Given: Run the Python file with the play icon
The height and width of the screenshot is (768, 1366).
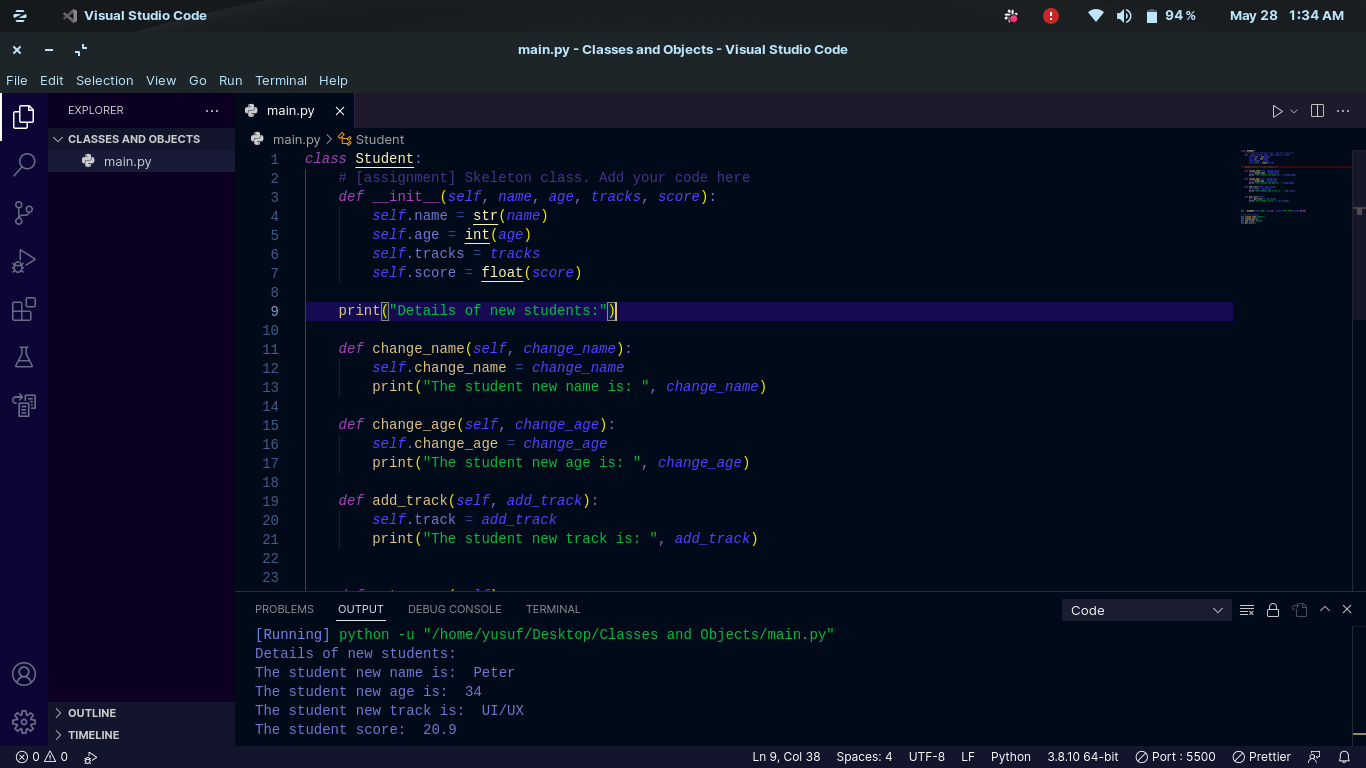Looking at the screenshot, I should pyautogui.click(x=1277, y=110).
